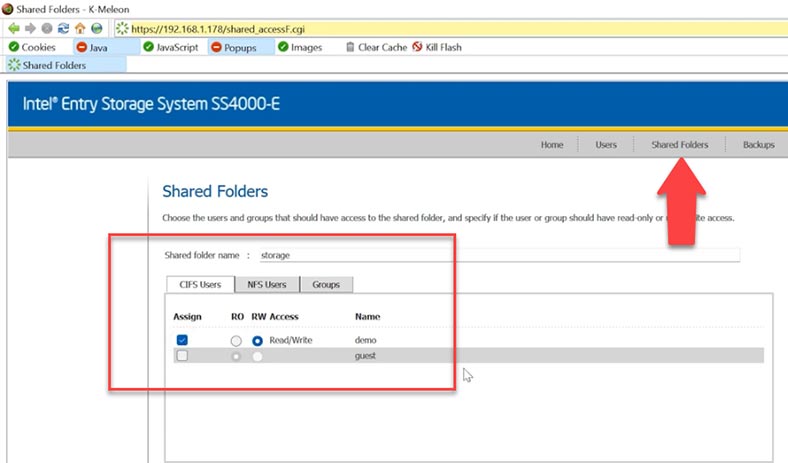Screen dimensions: 788x463
Task: Click the Shared folder name field
Action: pos(500,255)
